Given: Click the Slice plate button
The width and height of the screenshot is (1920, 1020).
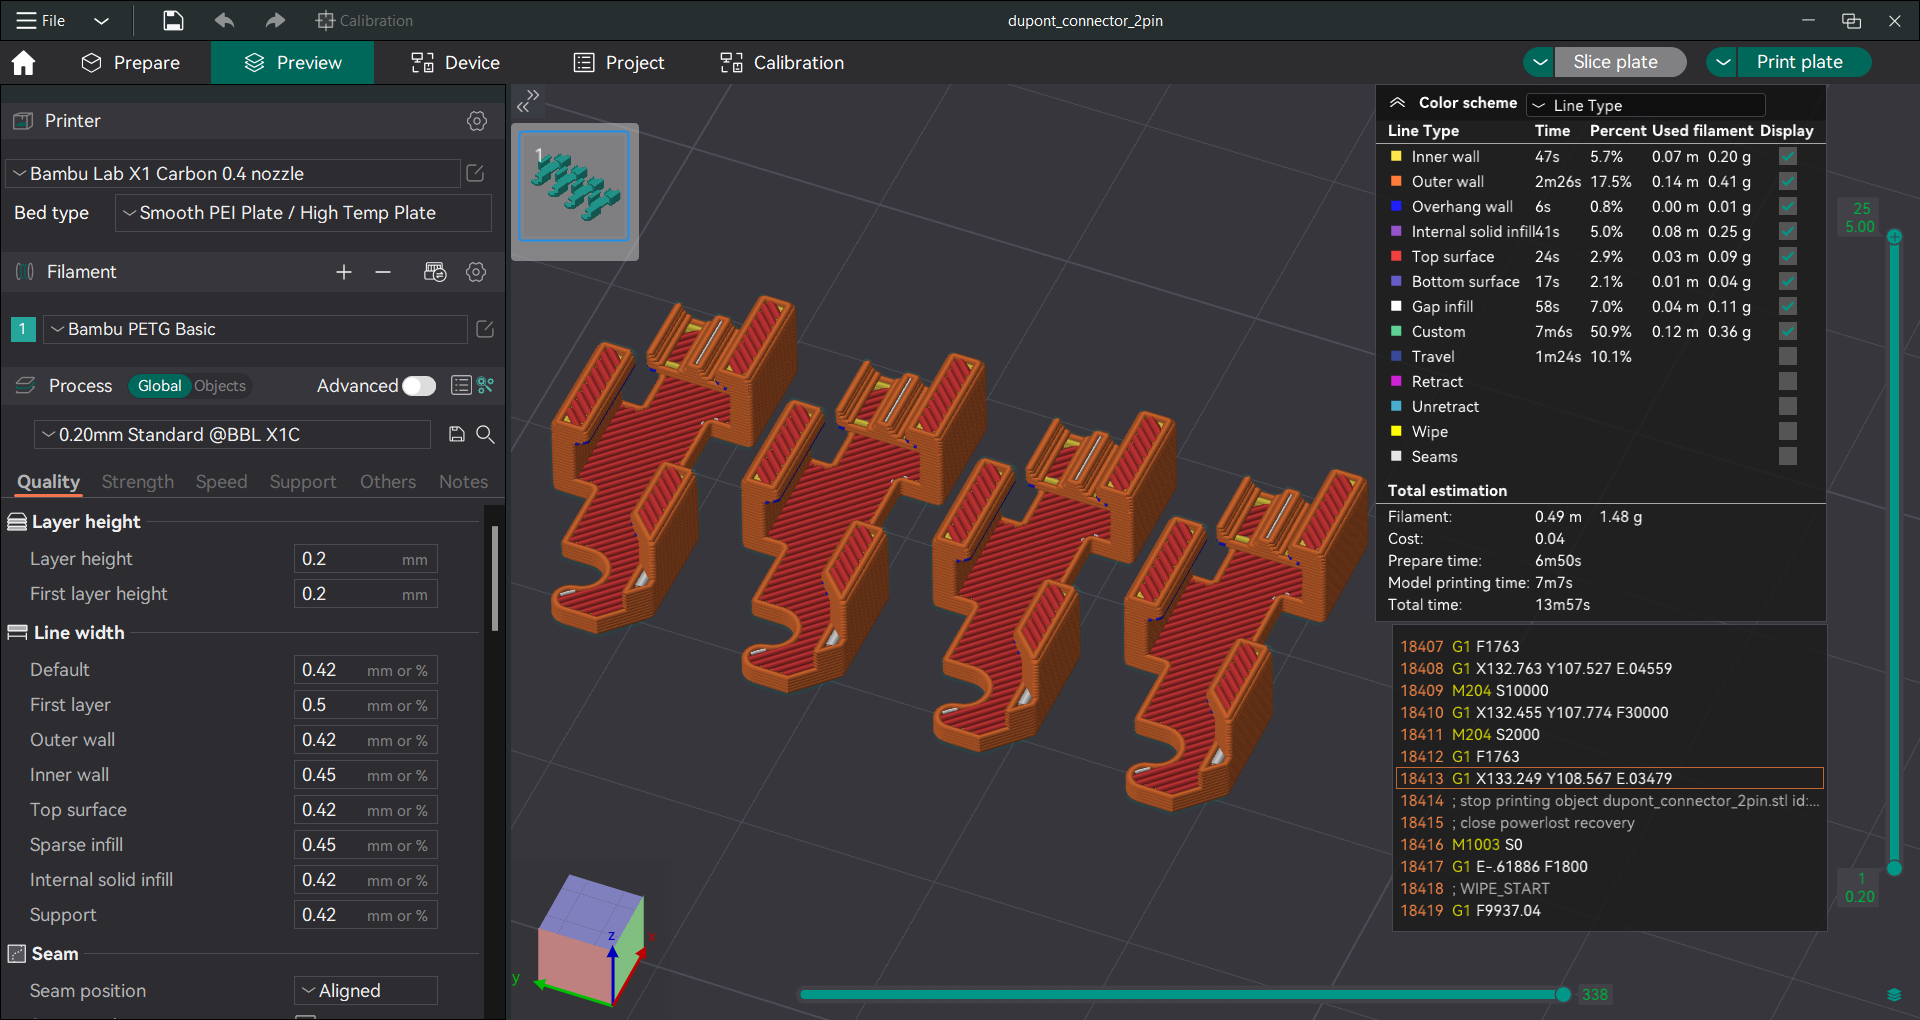Looking at the screenshot, I should (1615, 62).
